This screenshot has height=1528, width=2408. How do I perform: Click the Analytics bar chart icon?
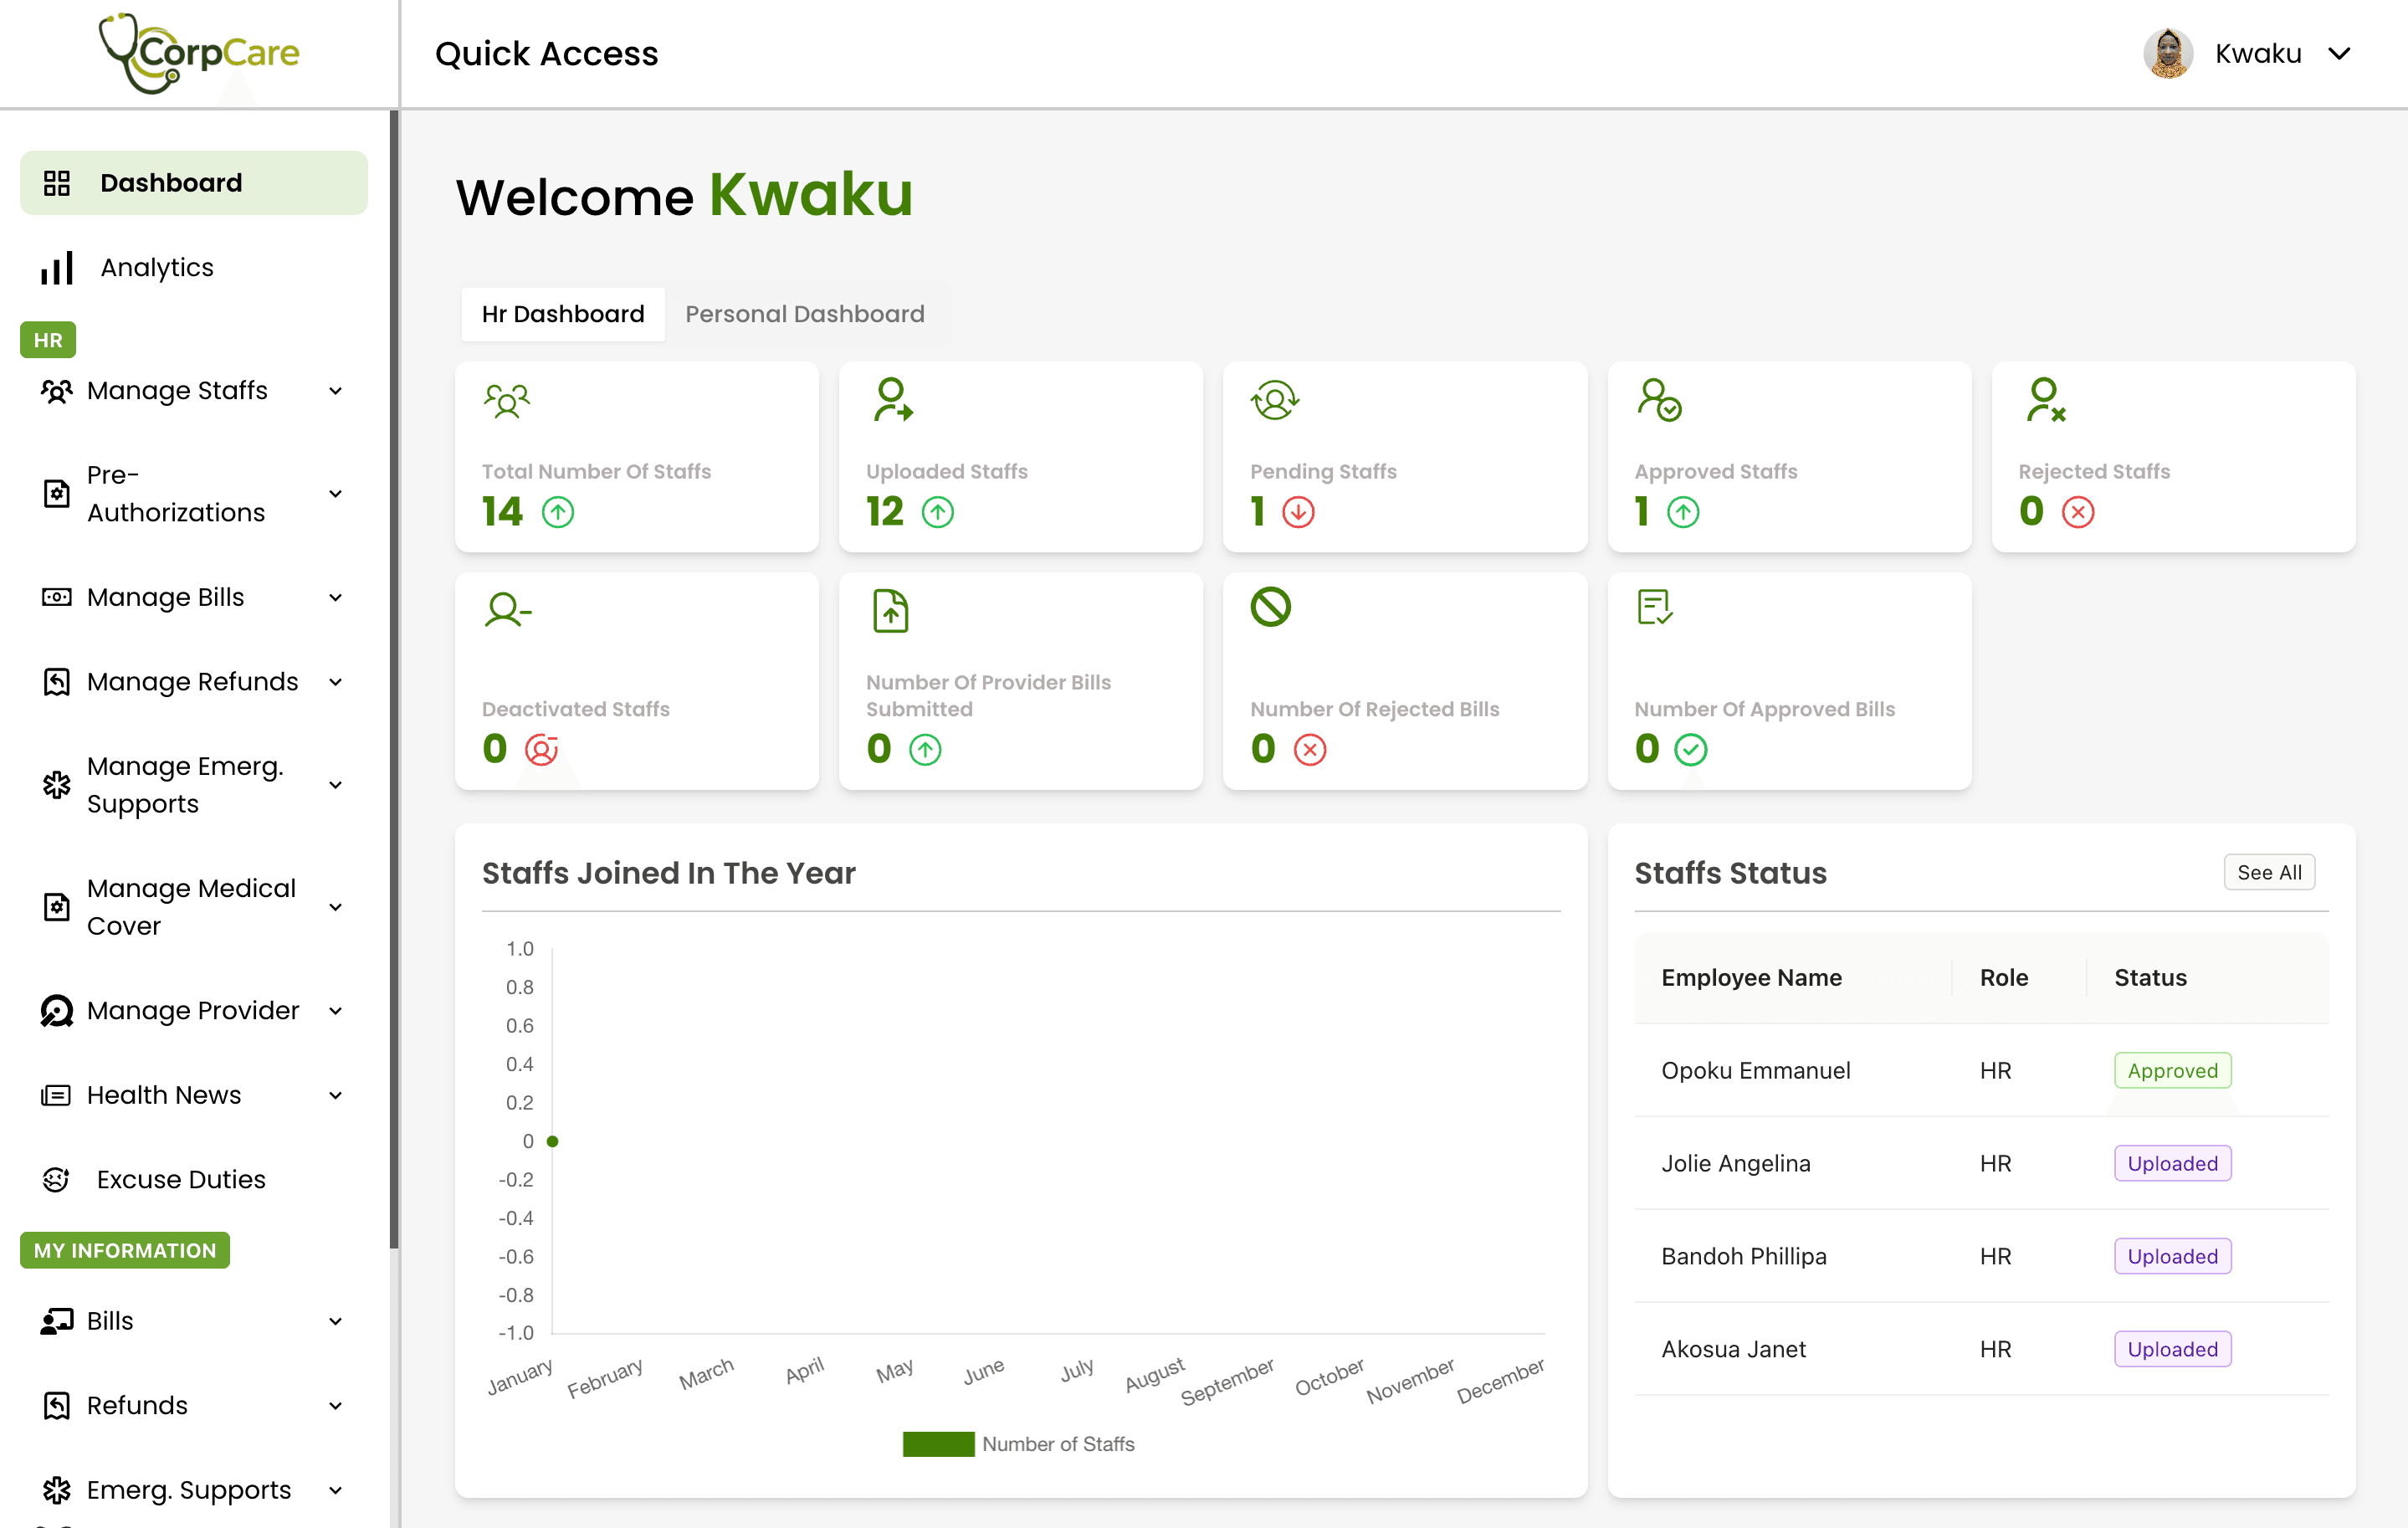tap(57, 268)
